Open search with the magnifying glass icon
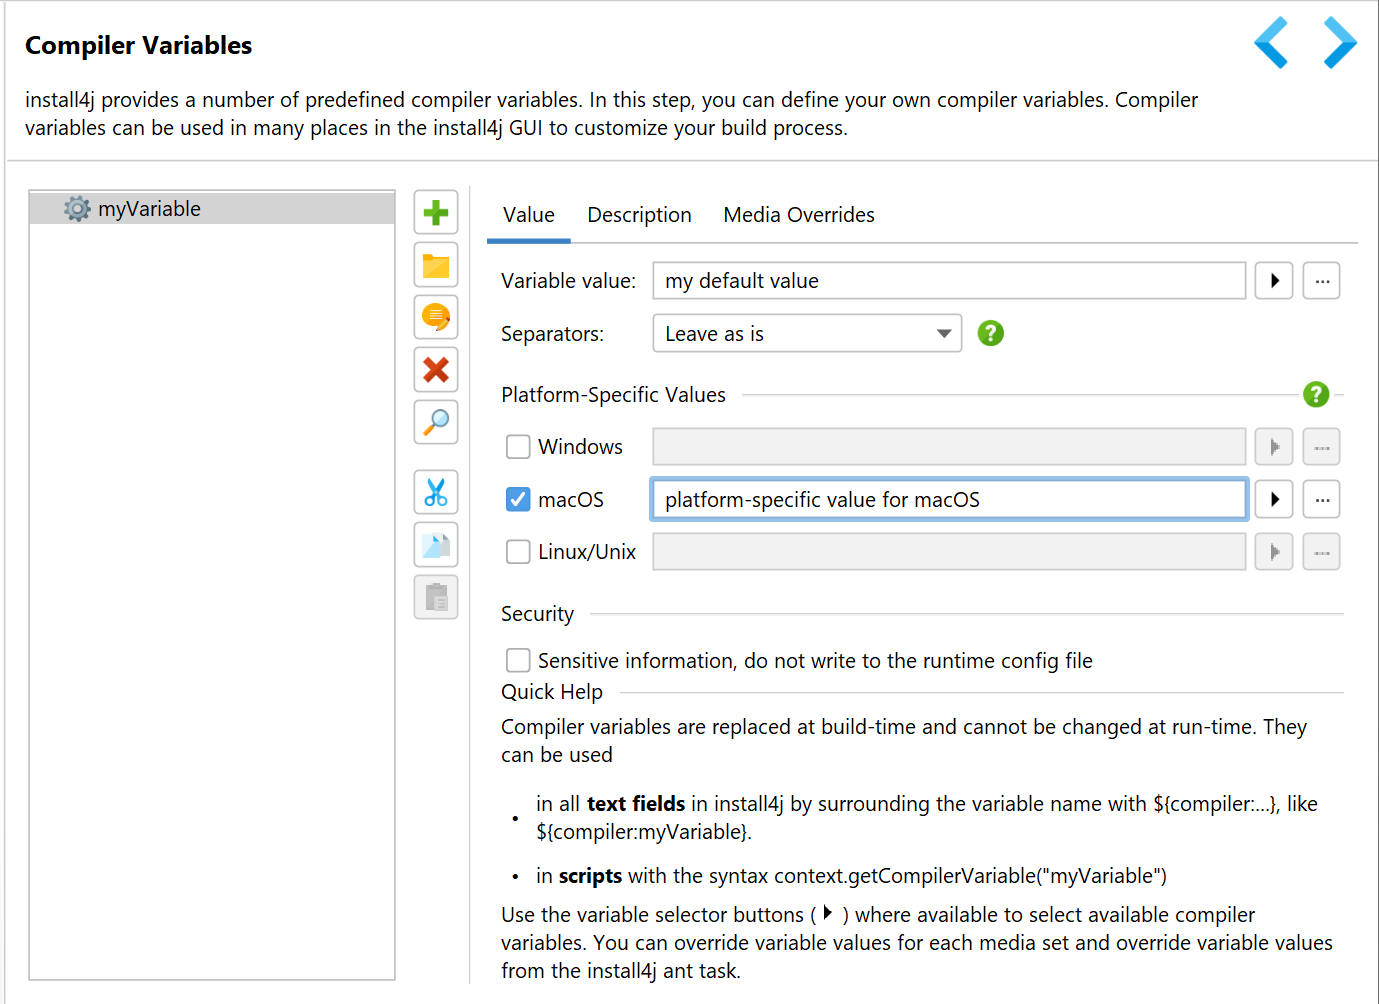 pyautogui.click(x=436, y=422)
